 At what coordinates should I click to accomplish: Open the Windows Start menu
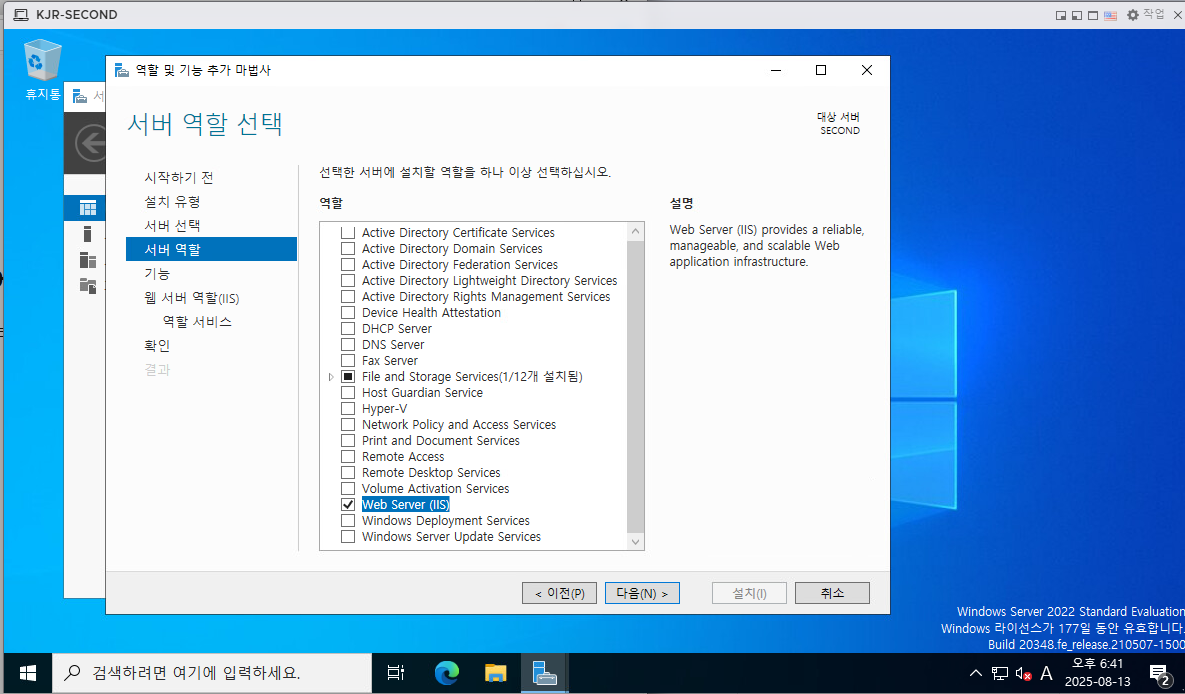click(x=28, y=672)
